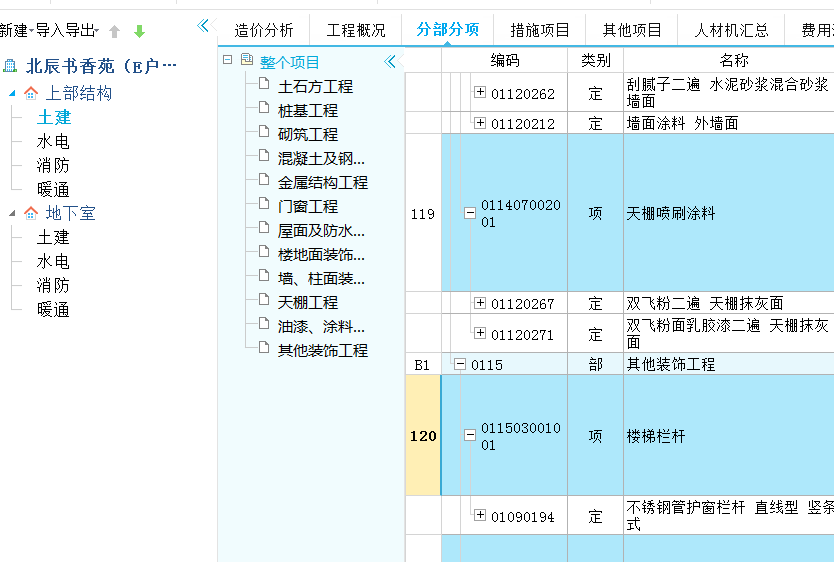Open 屋面及防水... section in tree
Image resolution: width=834 pixels, height=562 pixels.
[x=321, y=231]
